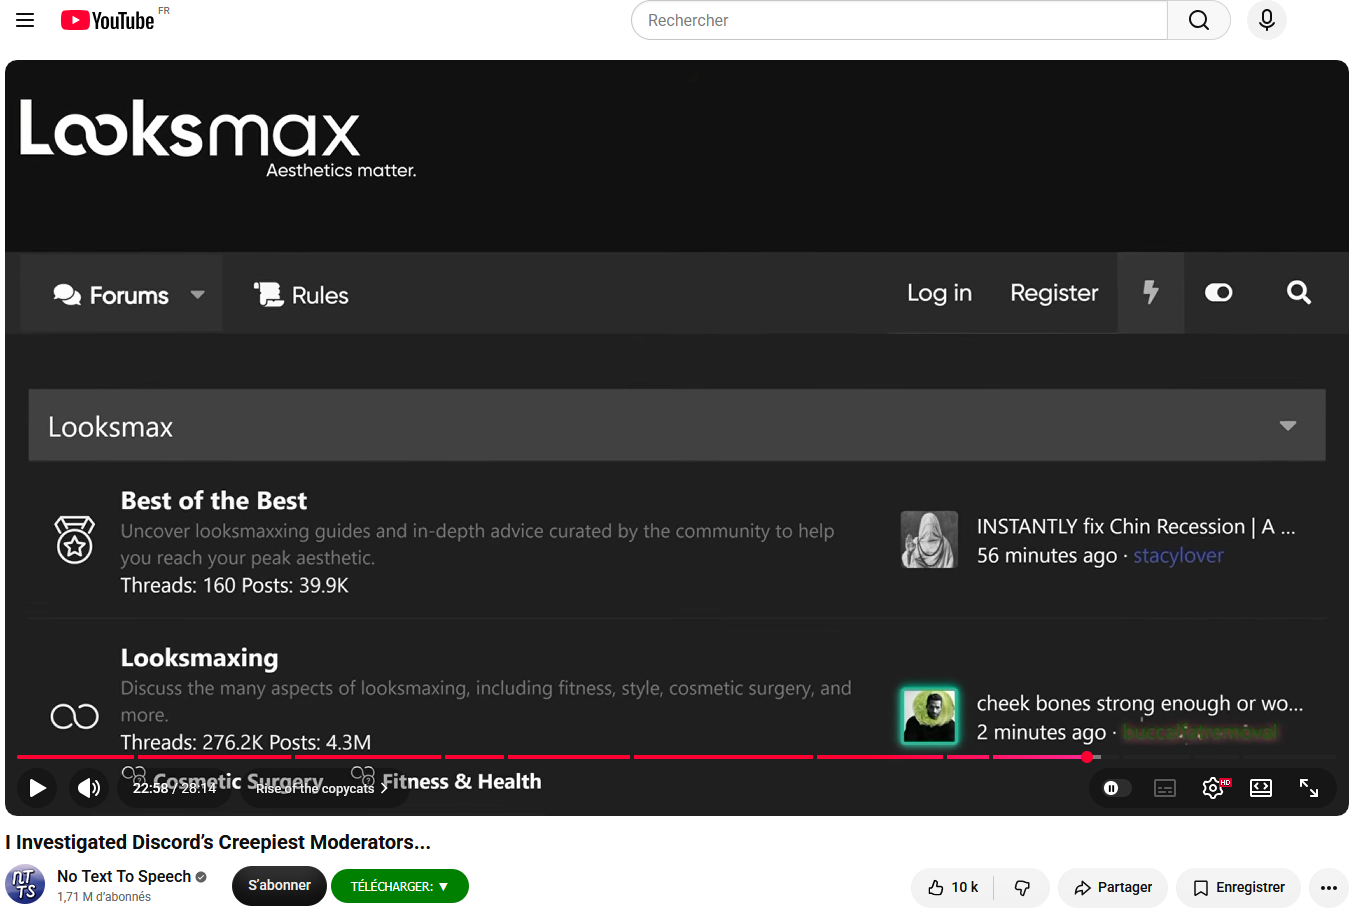Click the Log in link
The image size is (1353, 916).
tap(939, 293)
